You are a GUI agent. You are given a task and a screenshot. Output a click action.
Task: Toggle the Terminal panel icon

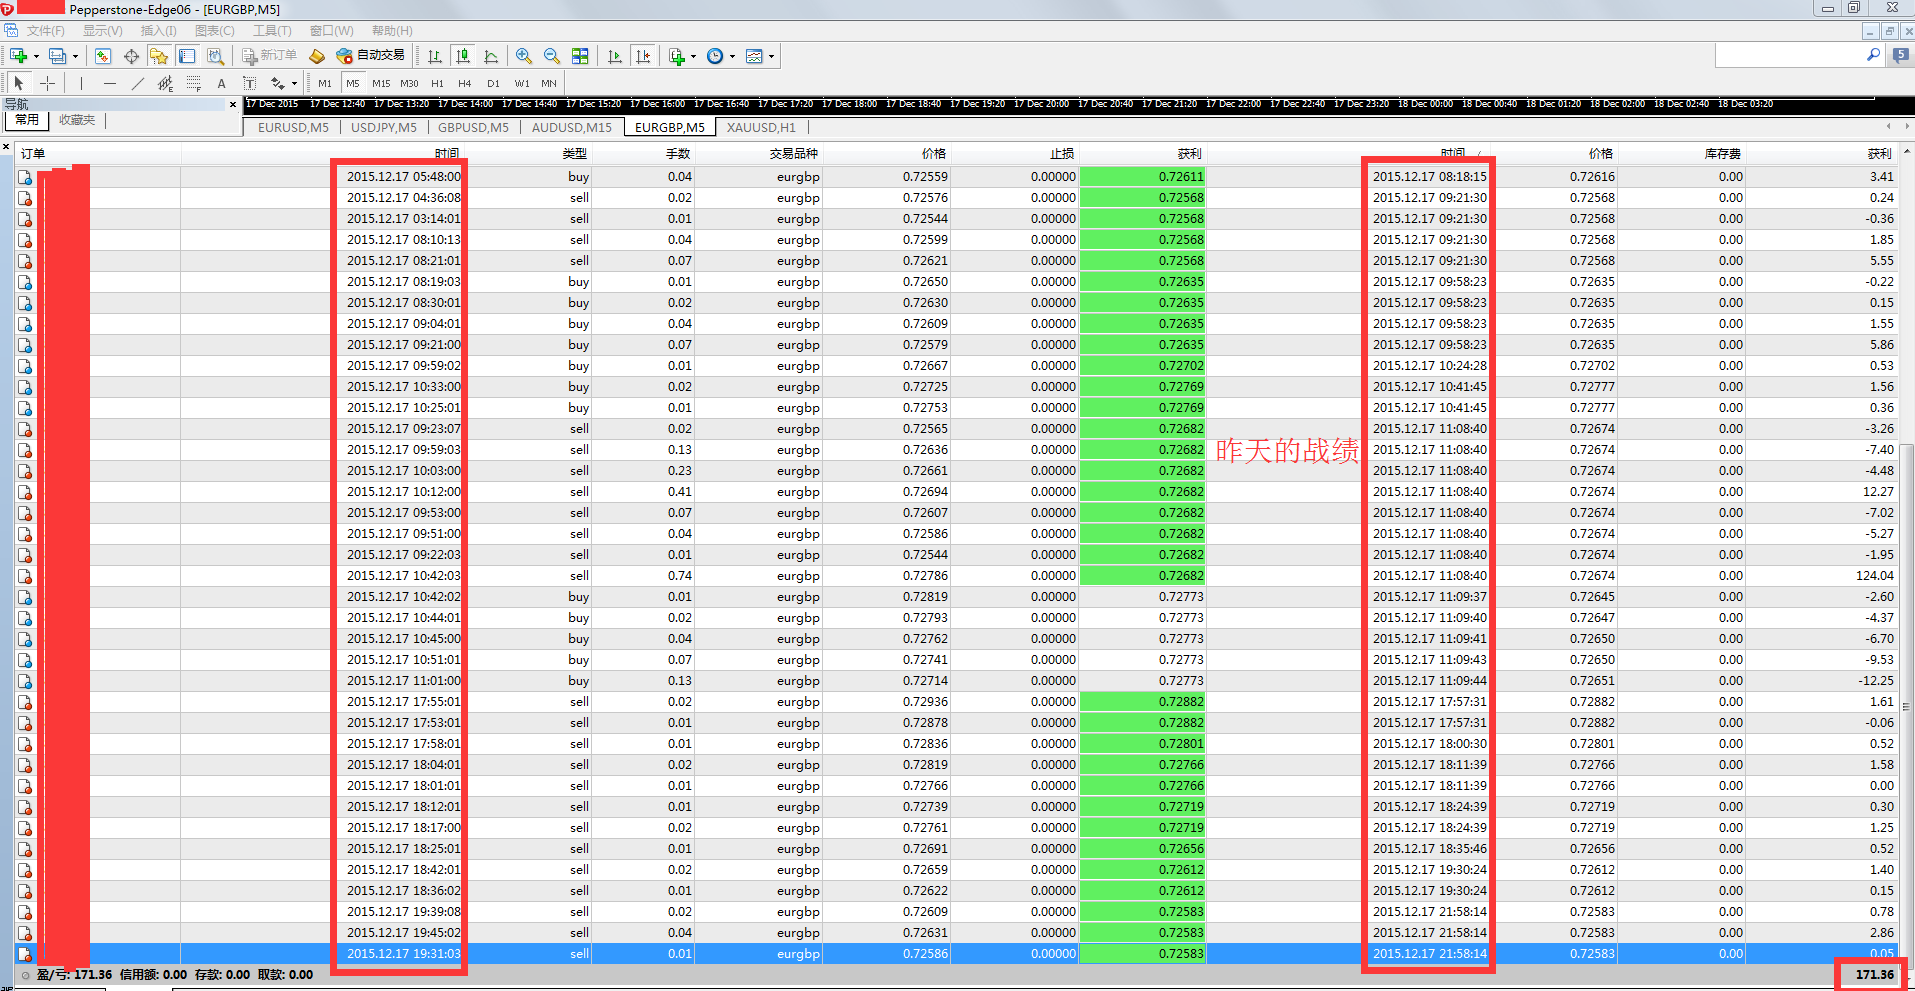pos(187,56)
